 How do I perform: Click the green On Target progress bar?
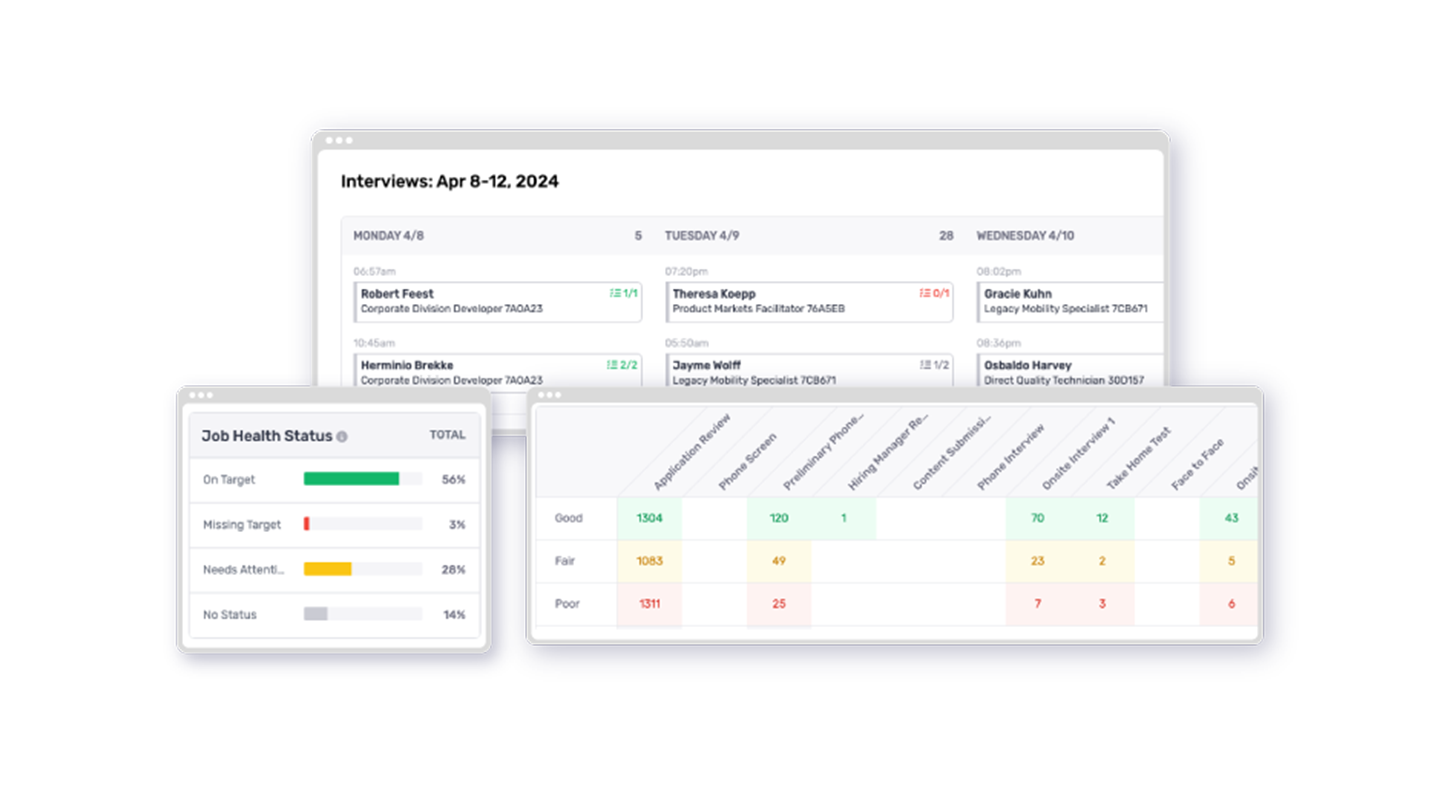click(351, 479)
